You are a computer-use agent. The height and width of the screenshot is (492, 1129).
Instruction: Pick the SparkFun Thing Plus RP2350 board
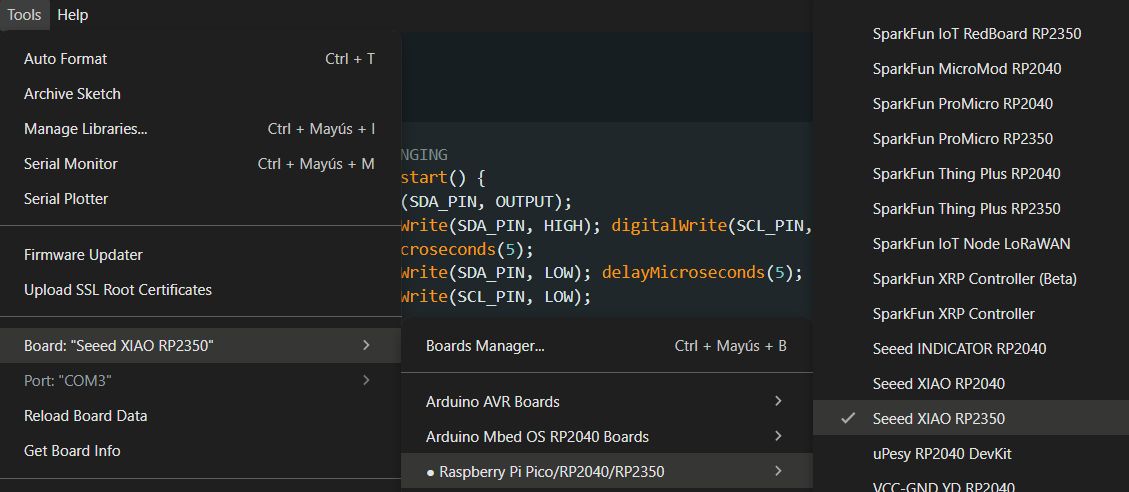[966, 209]
